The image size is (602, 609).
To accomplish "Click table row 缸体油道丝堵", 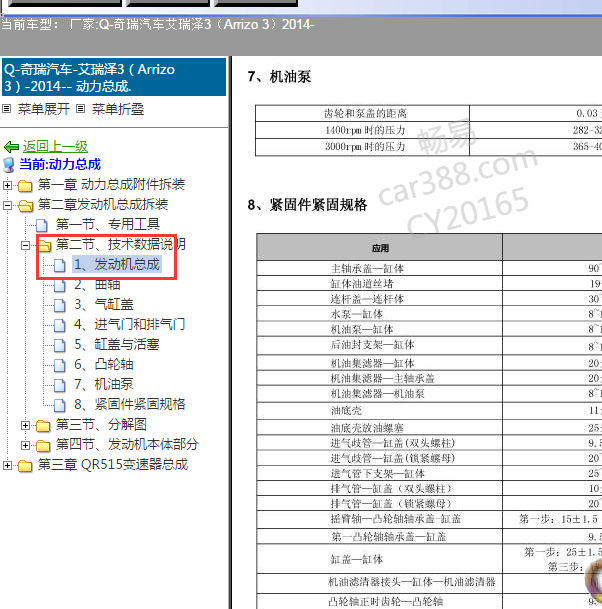I will (x=429, y=284).
